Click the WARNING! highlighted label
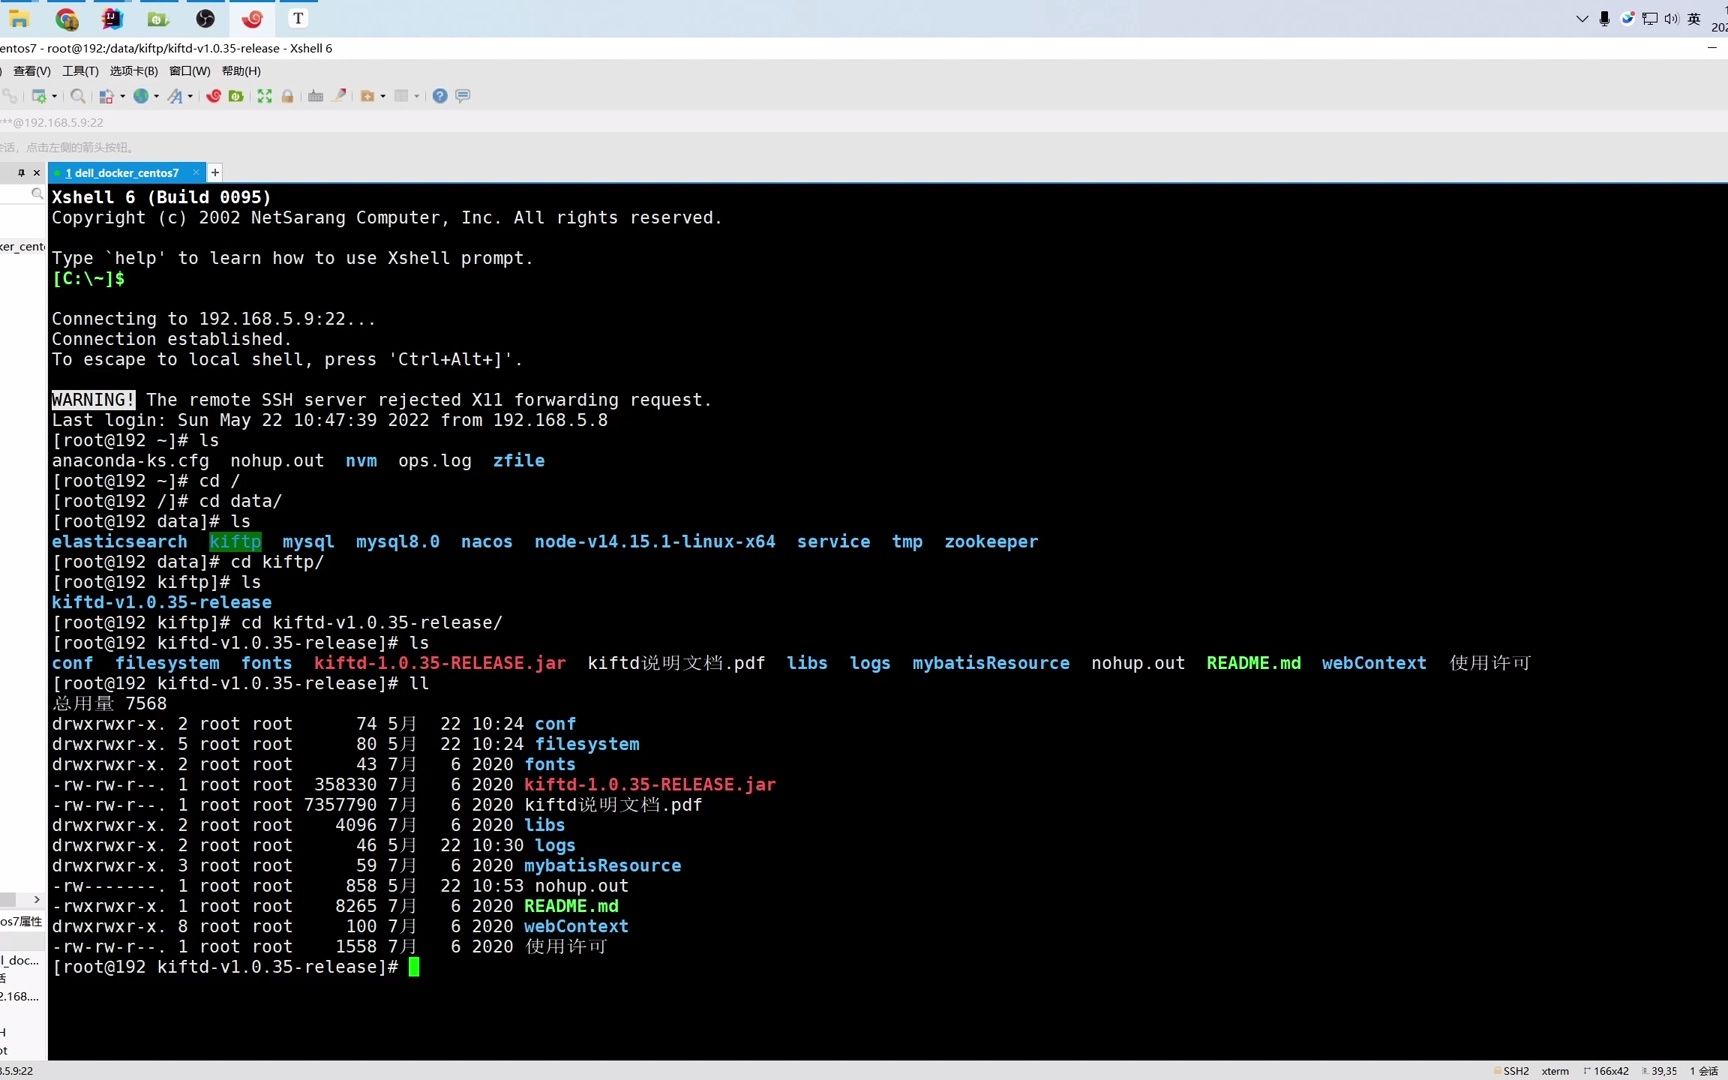This screenshot has width=1728, height=1080. pyautogui.click(x=93, y=400)
